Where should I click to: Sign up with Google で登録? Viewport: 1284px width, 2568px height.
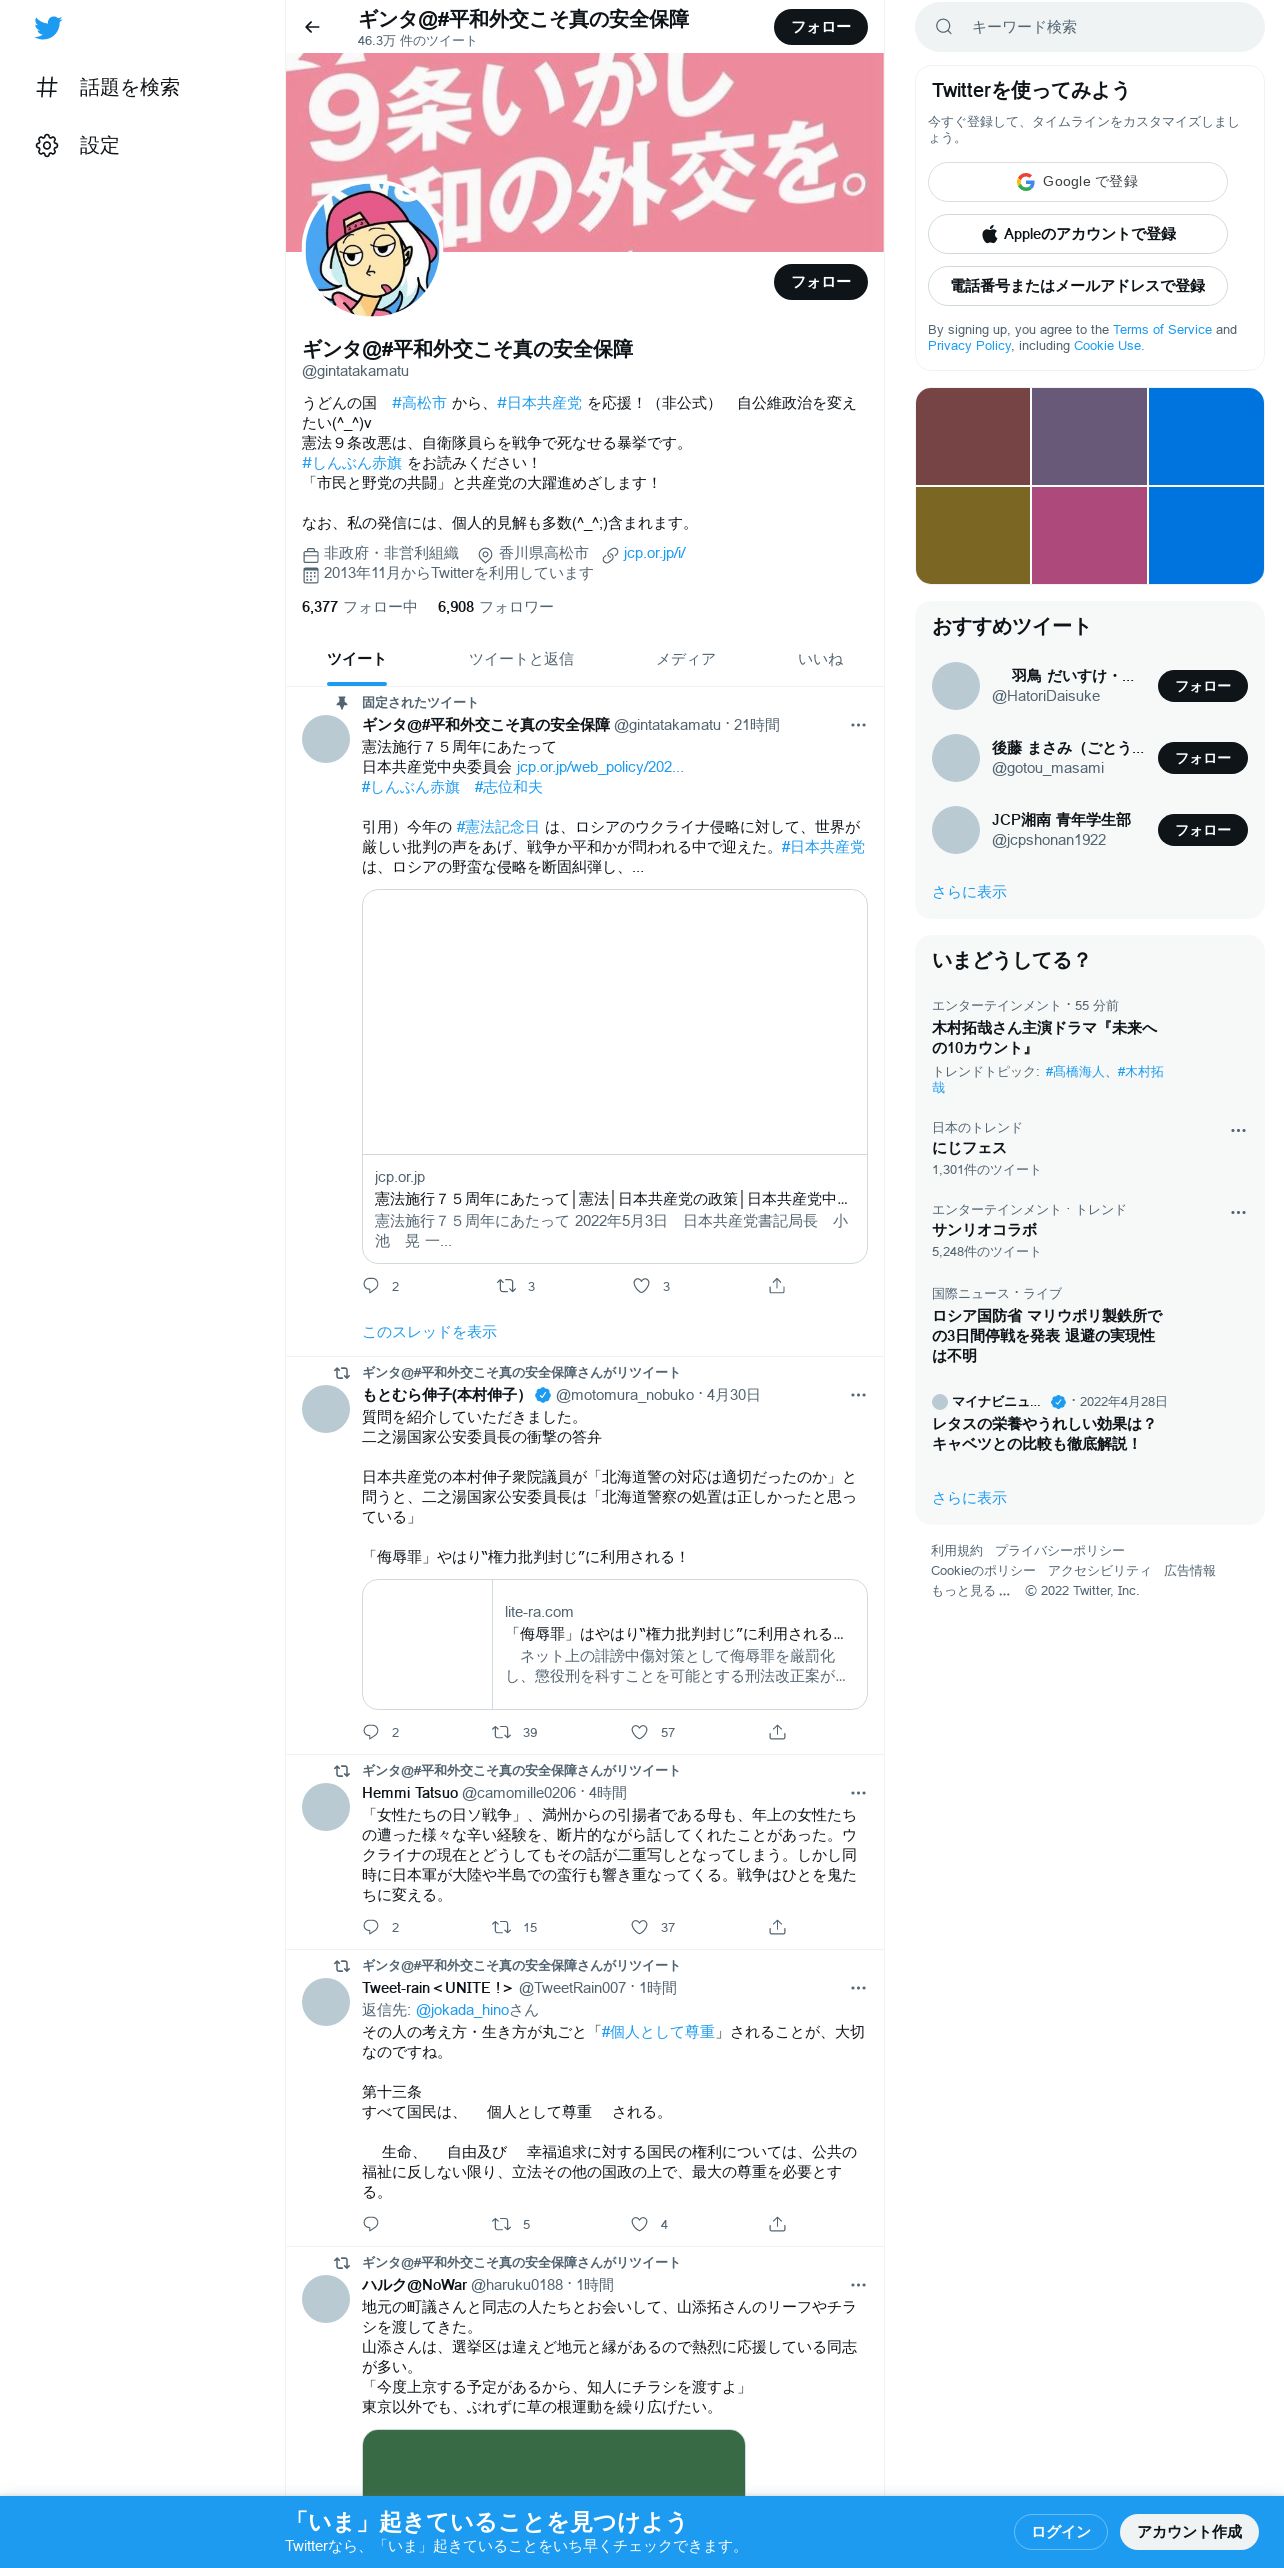tap(1077, 181)
